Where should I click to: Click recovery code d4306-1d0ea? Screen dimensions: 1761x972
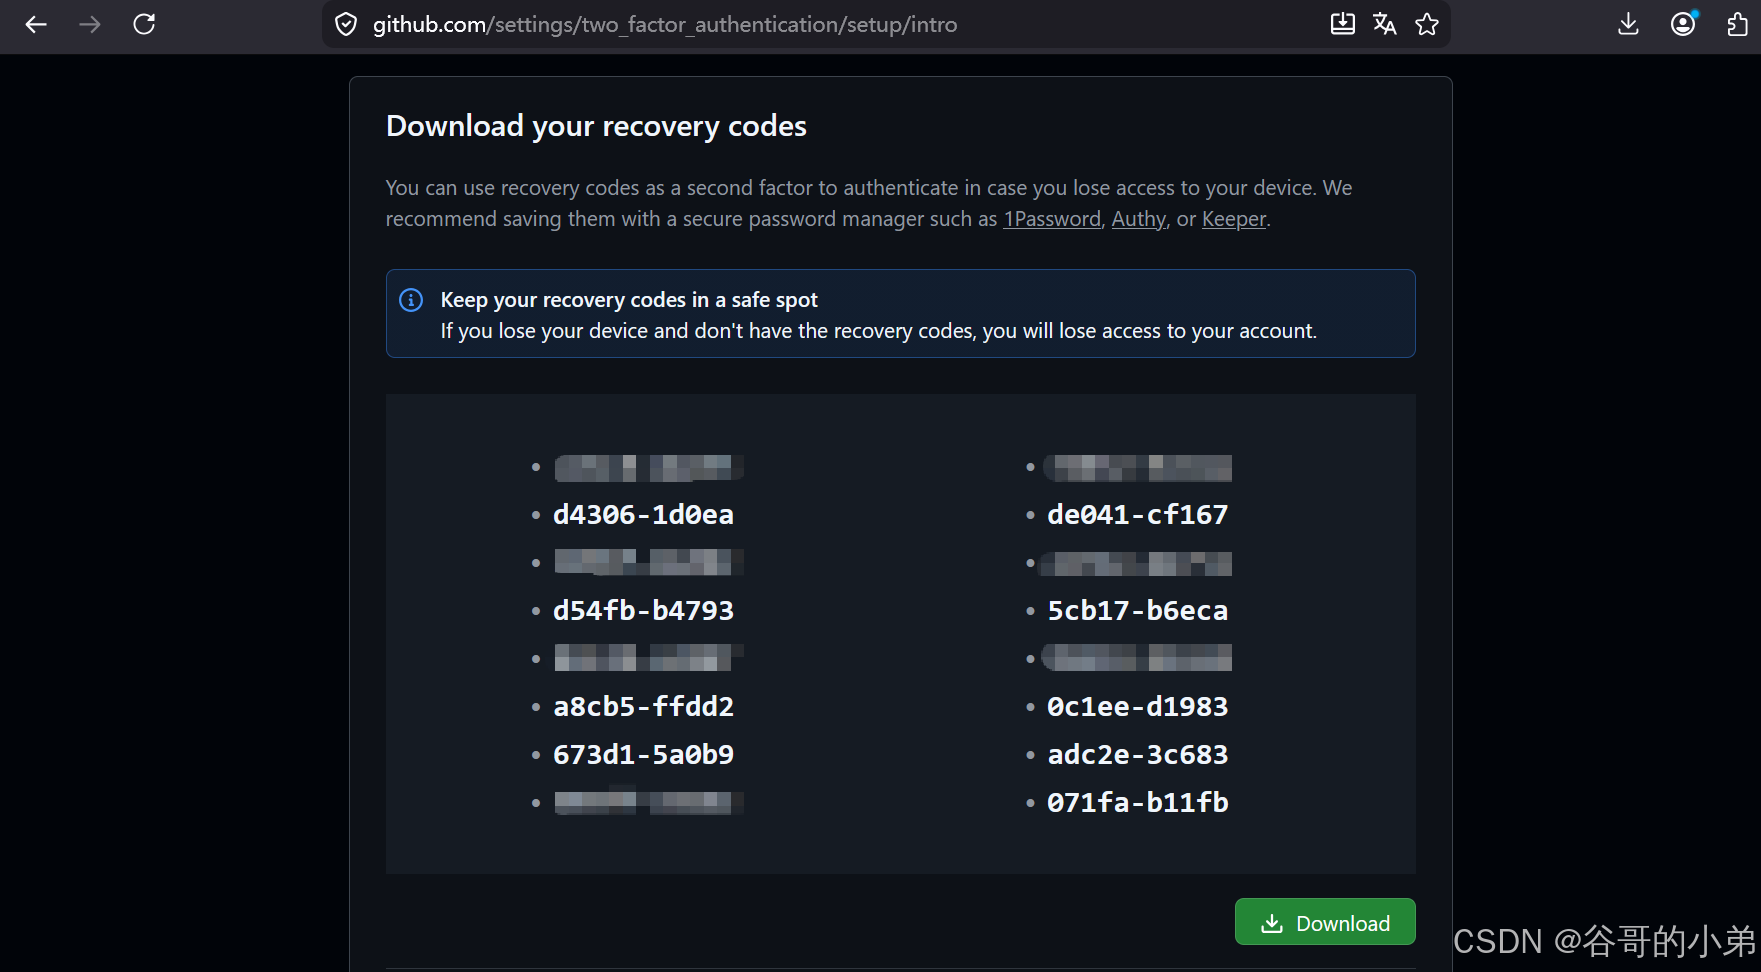pyautogui.click(x=644, y=514)
